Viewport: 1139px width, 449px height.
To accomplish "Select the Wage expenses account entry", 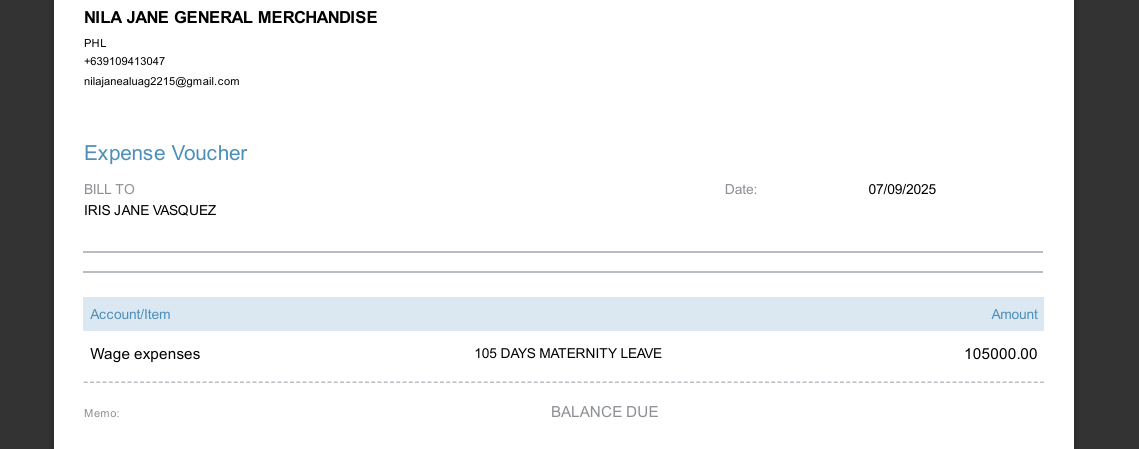I will click(x=145, y=354).
